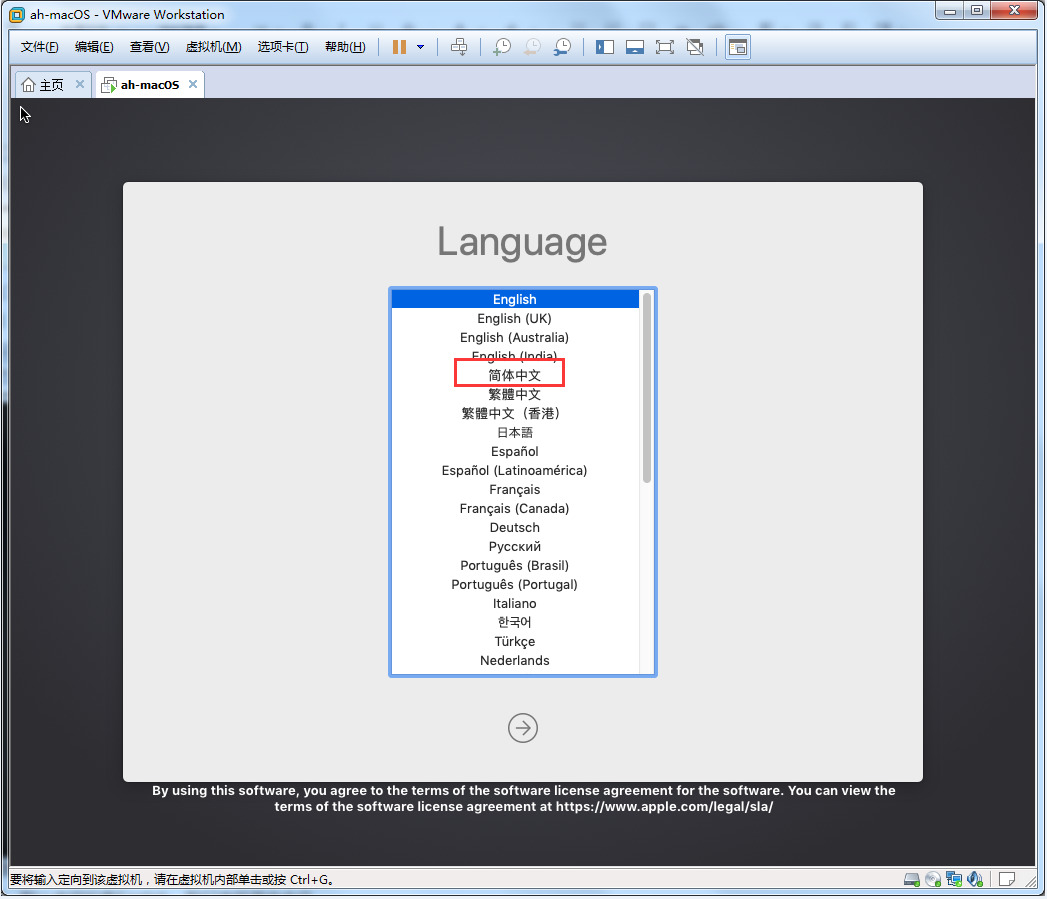Open the snapshot manager icon
This screenshot has height=899, width=1047.
coord(563,47)
